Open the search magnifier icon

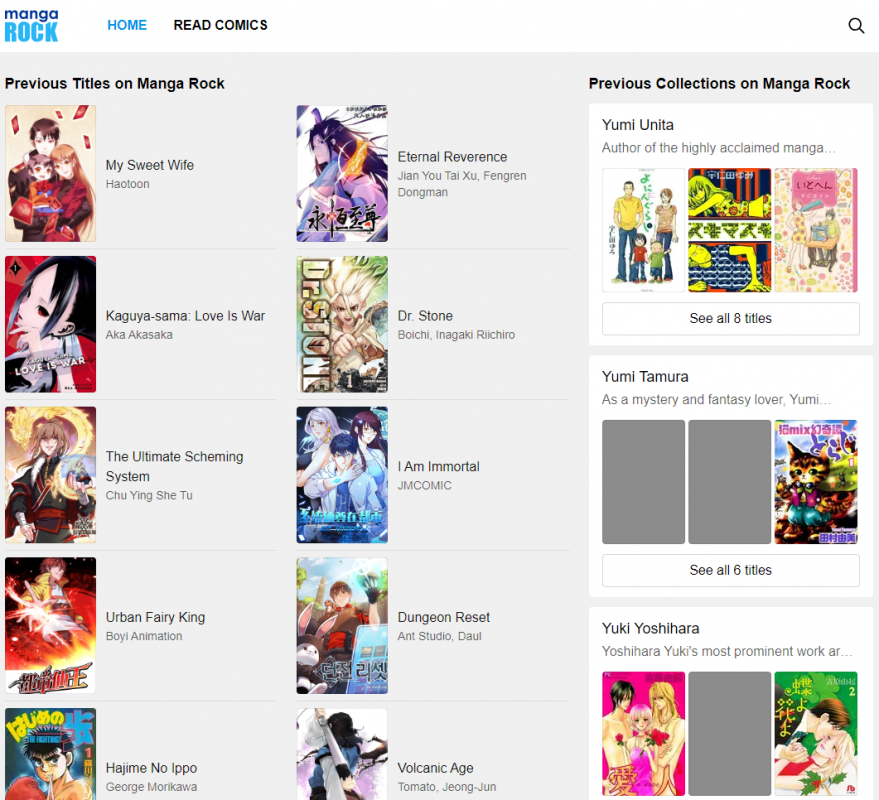point(856,26)
